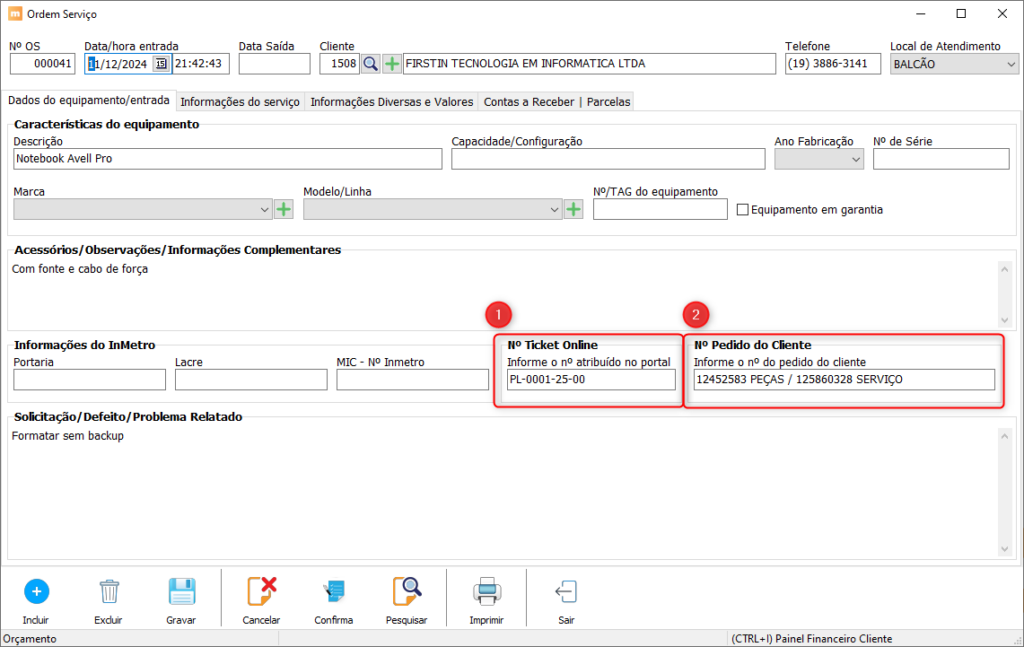Open the Contas a Receber | Parcelas tab
Image resolution: width=1024 pixels, height=647 pixels.
557,102
